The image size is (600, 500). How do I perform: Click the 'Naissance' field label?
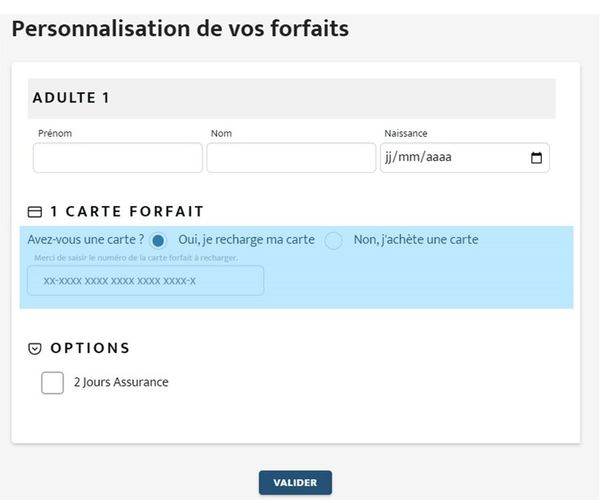coord(406,133)
